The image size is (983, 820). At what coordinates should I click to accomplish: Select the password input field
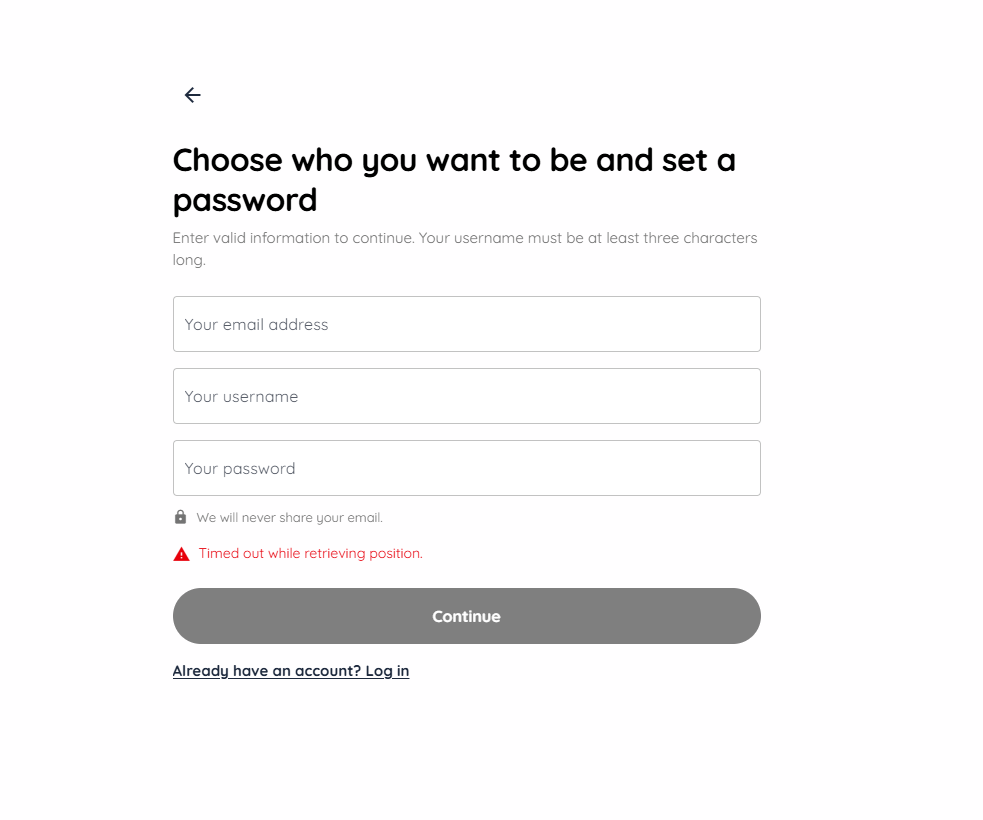click(466, 468)
